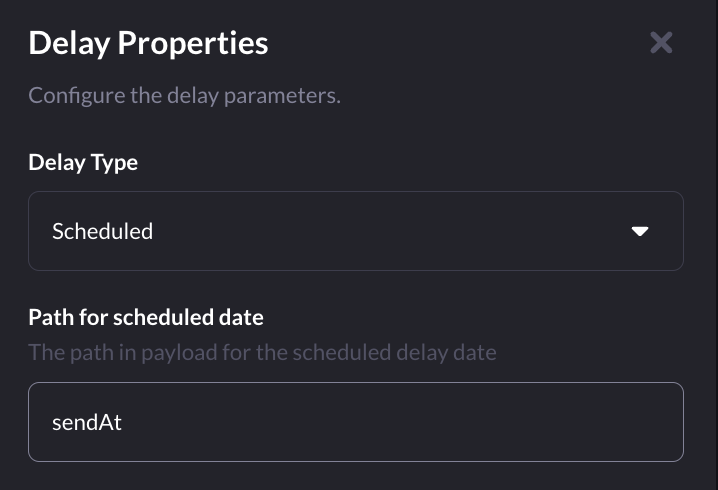Select the Scheduled value text
Screen dimensions: 718x490
103,231
